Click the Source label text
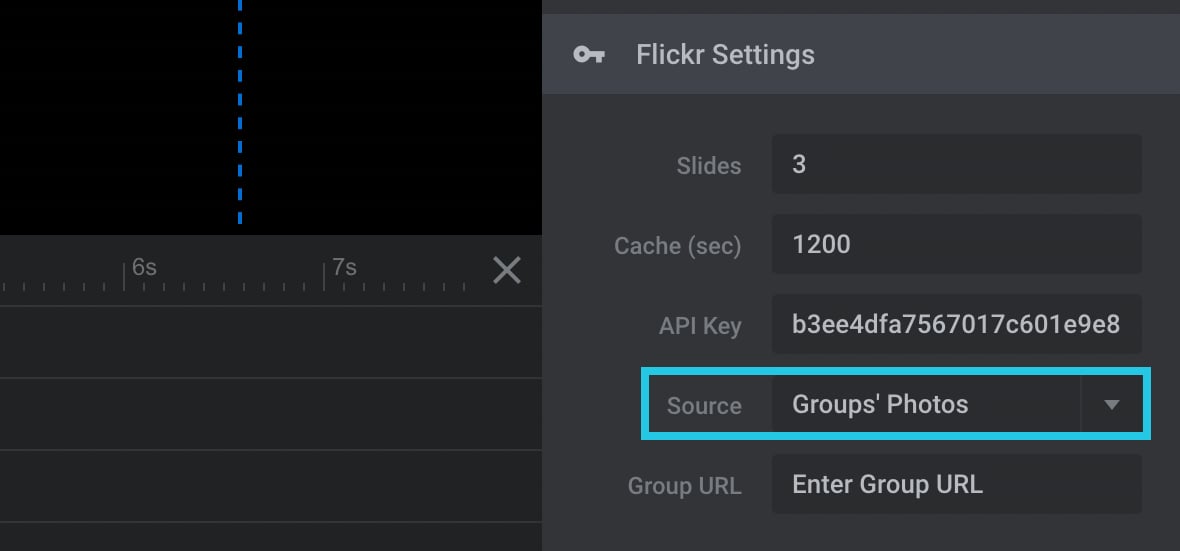This screenshot has width=1180, height=551. coord(704,406)
